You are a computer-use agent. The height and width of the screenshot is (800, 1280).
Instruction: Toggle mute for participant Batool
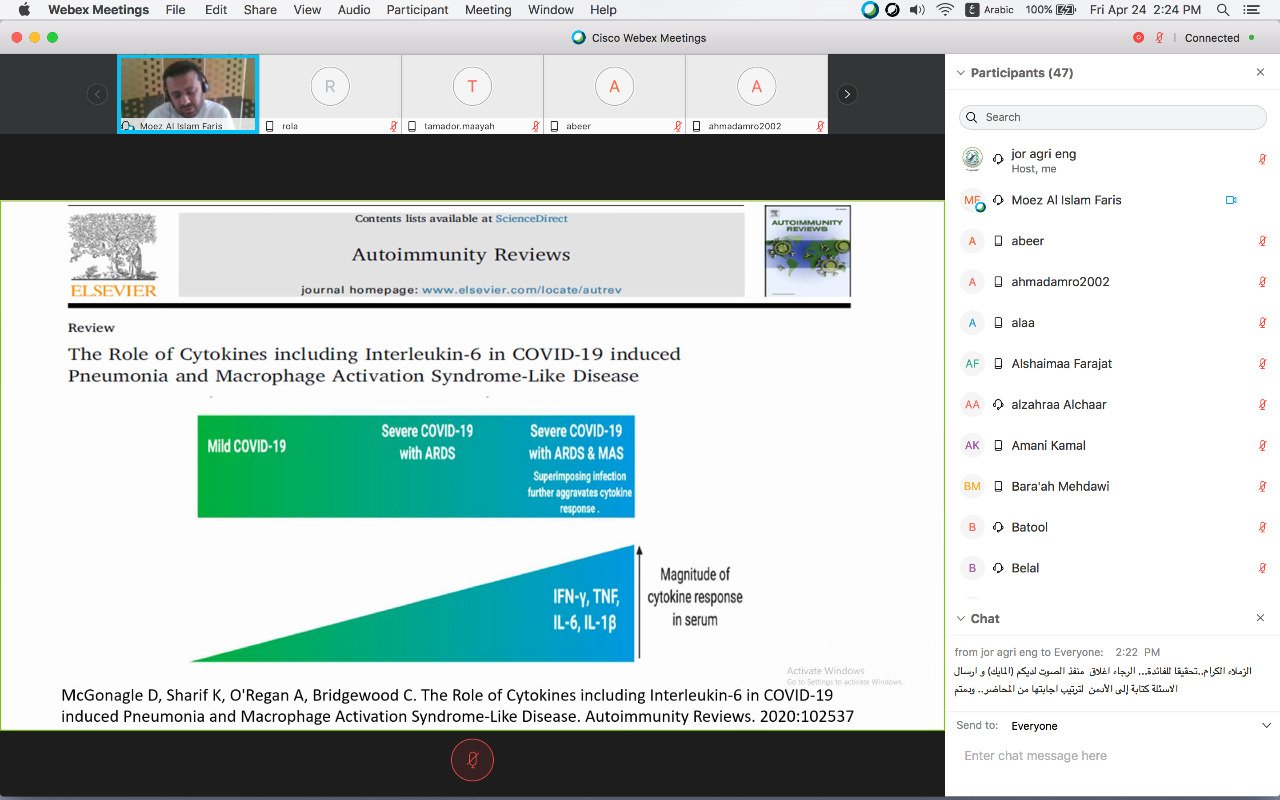click(1262, 527)
